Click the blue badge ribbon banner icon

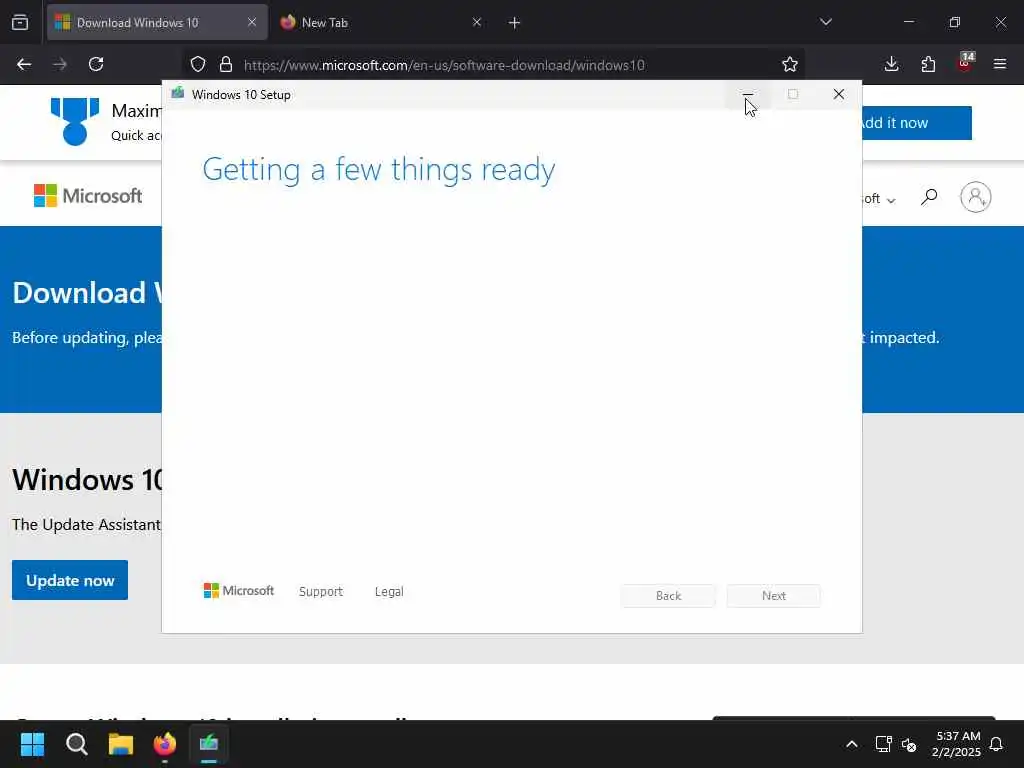click(x=75, y=121)
